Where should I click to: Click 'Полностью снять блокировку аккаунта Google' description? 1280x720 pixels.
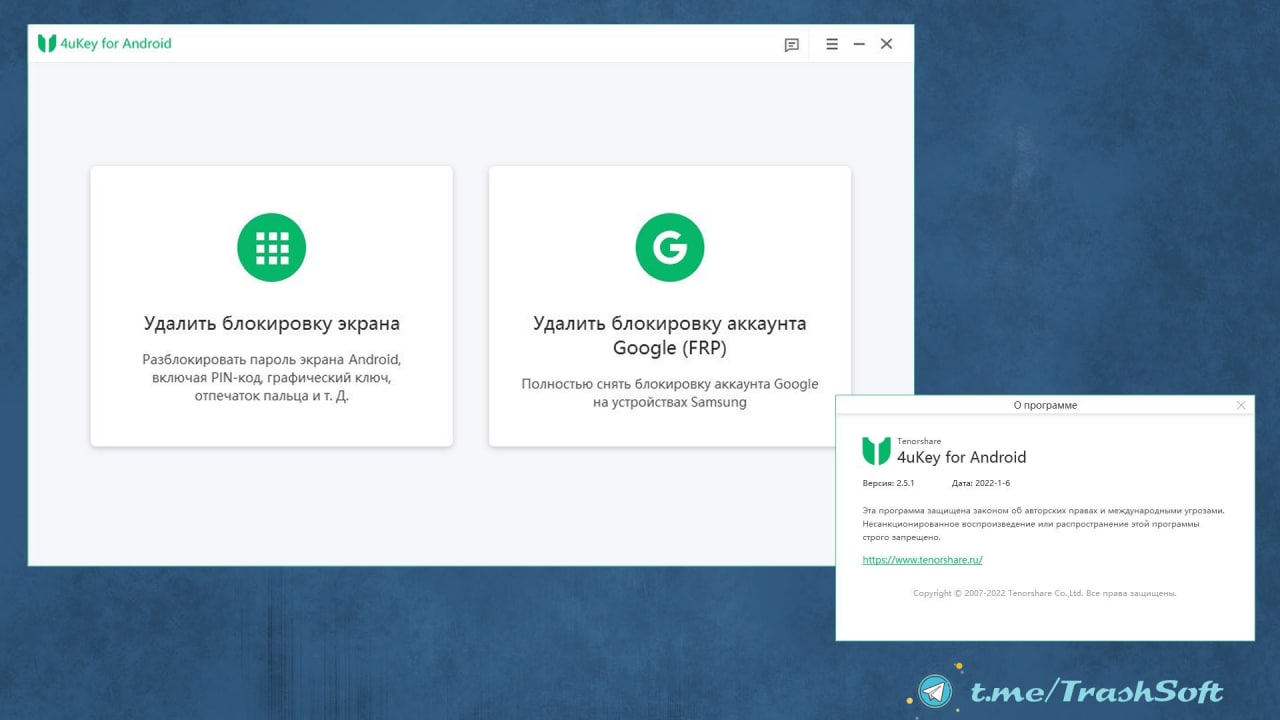click(670, 393)
